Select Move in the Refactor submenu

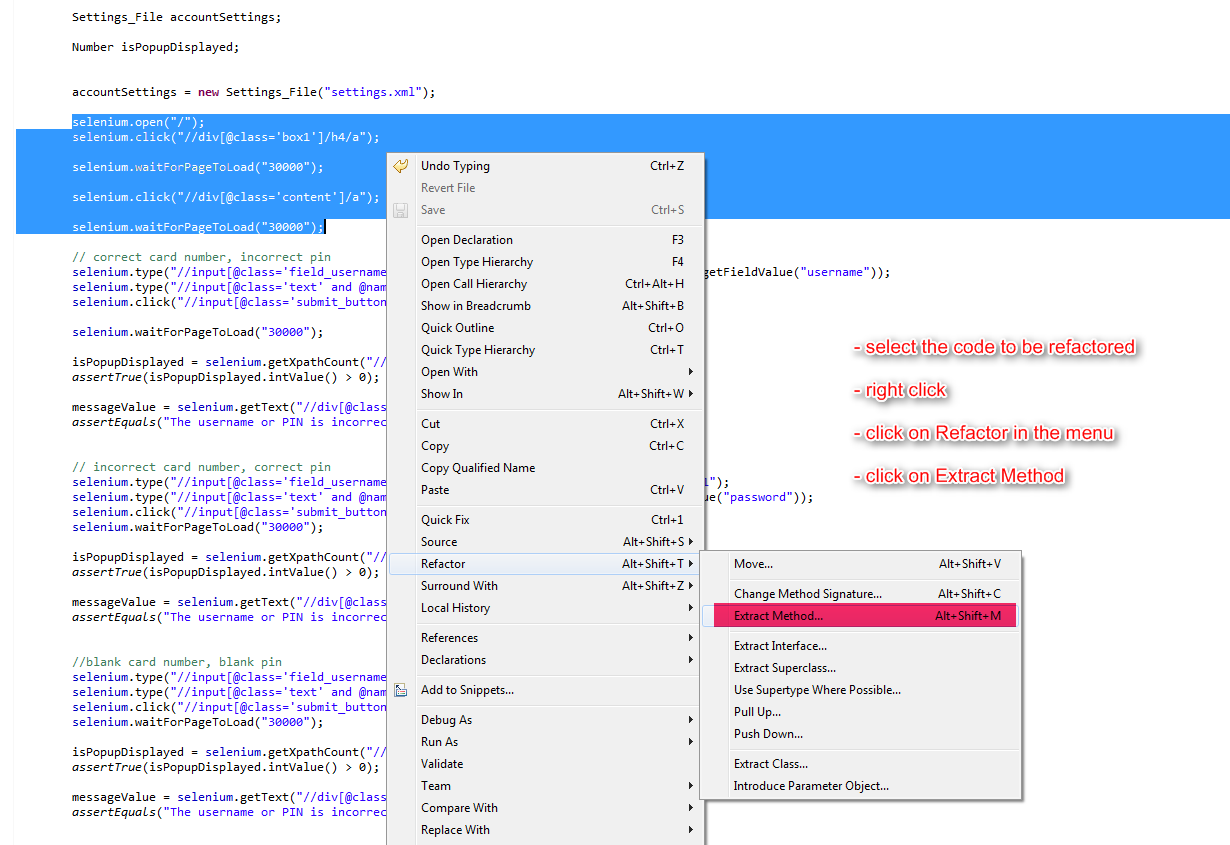[x=860, y=564]
